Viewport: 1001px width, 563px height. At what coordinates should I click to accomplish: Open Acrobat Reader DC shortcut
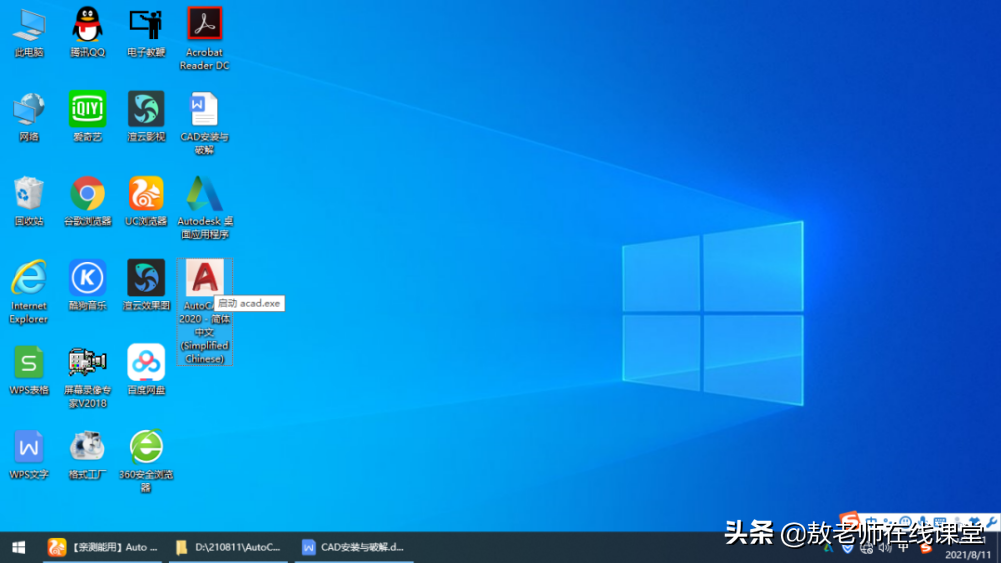coord(205,24)
